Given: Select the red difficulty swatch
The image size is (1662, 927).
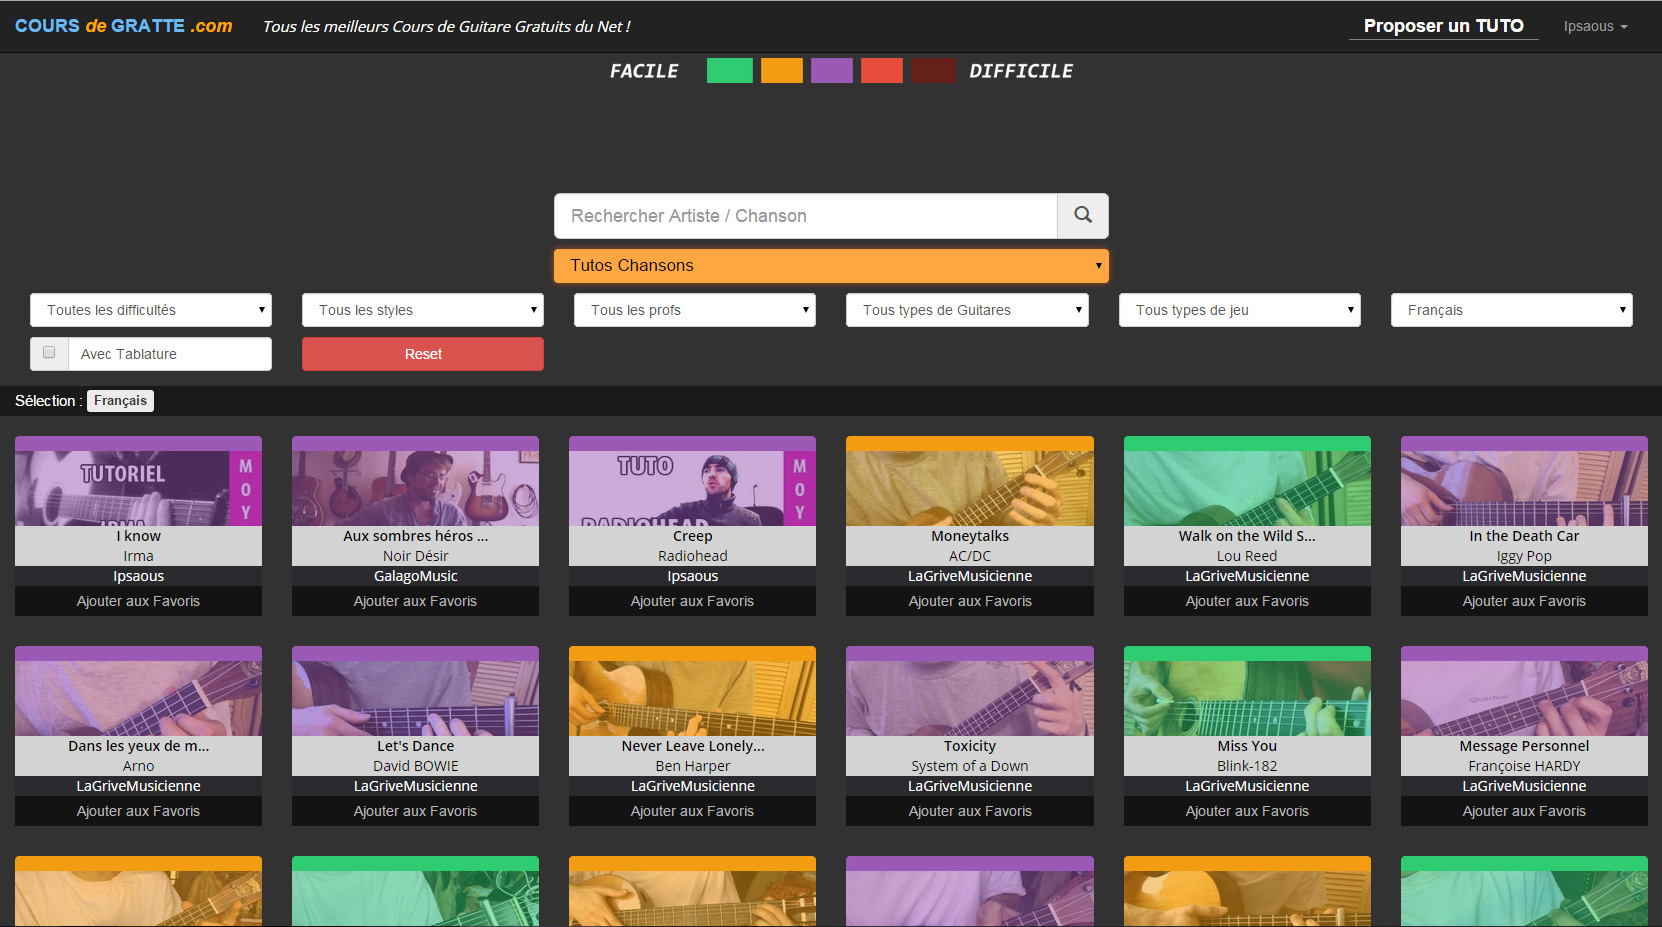Looking at the screenshot, I should (x=882, y=71).
